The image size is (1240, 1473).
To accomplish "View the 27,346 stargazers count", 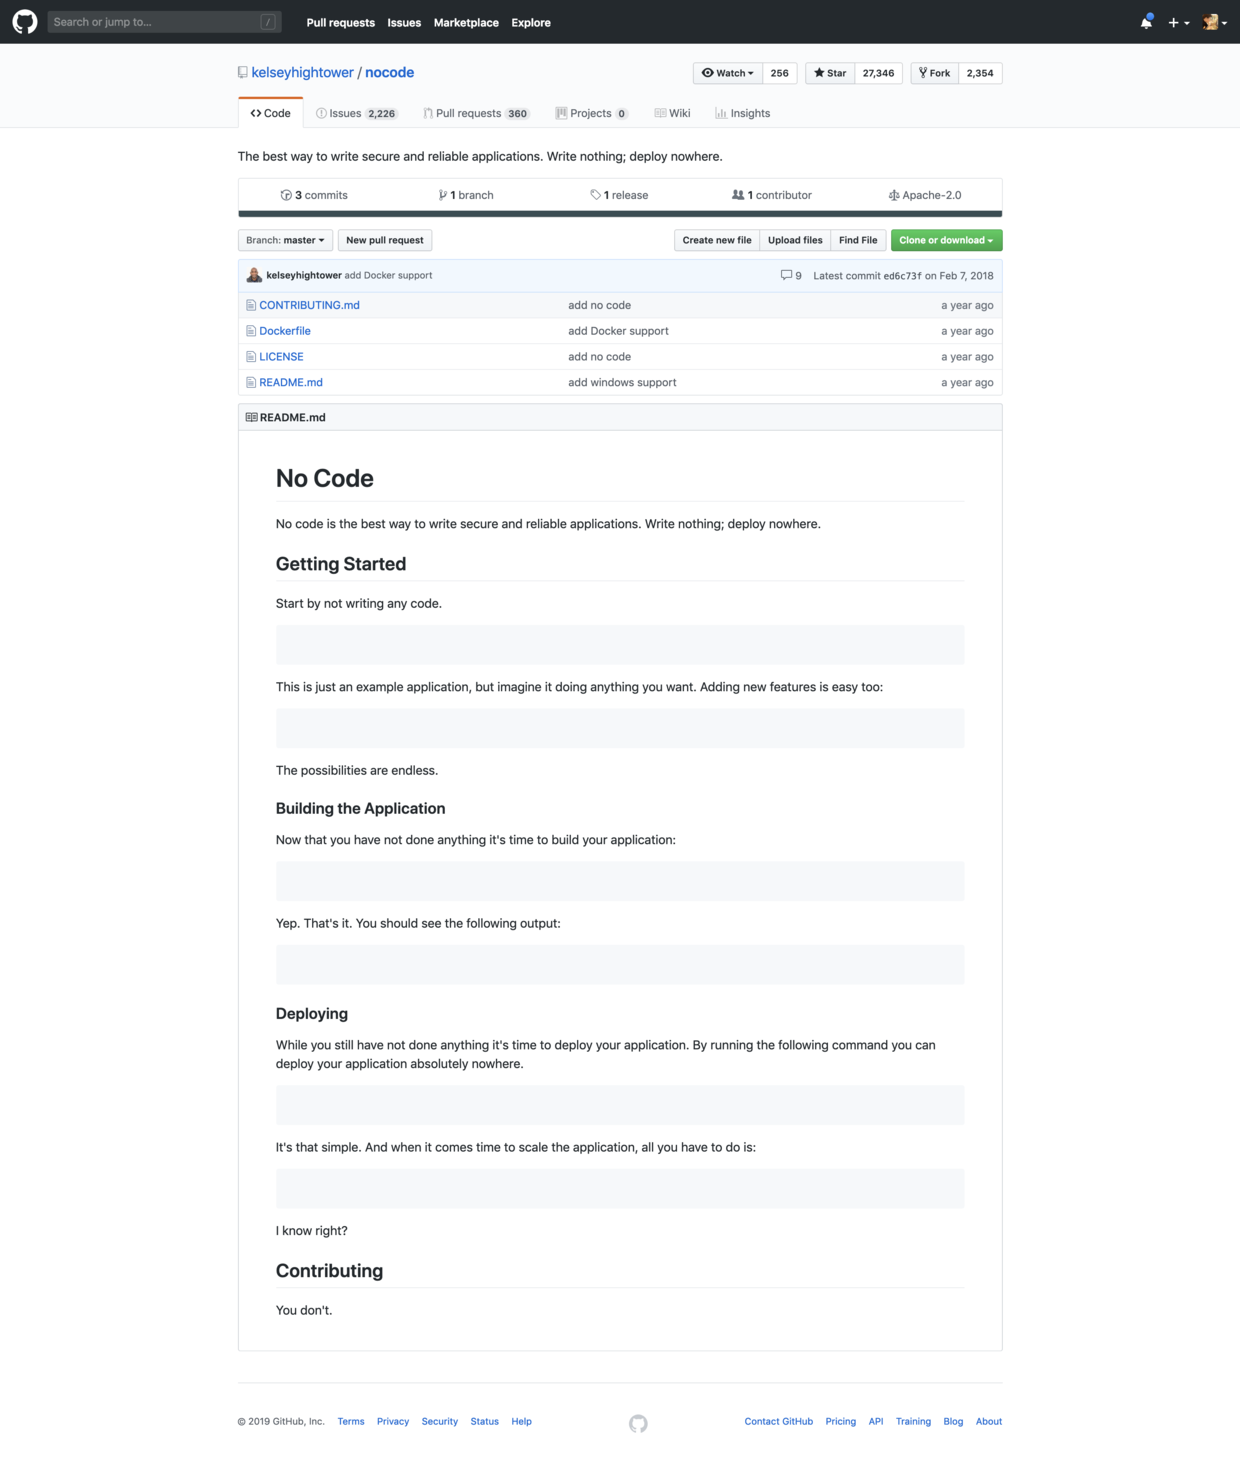I will (x=879, y=73).
